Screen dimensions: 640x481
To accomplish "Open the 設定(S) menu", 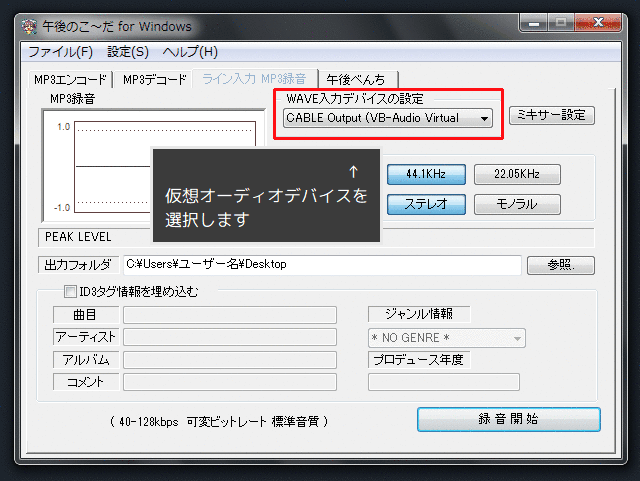I will (127, 52).
